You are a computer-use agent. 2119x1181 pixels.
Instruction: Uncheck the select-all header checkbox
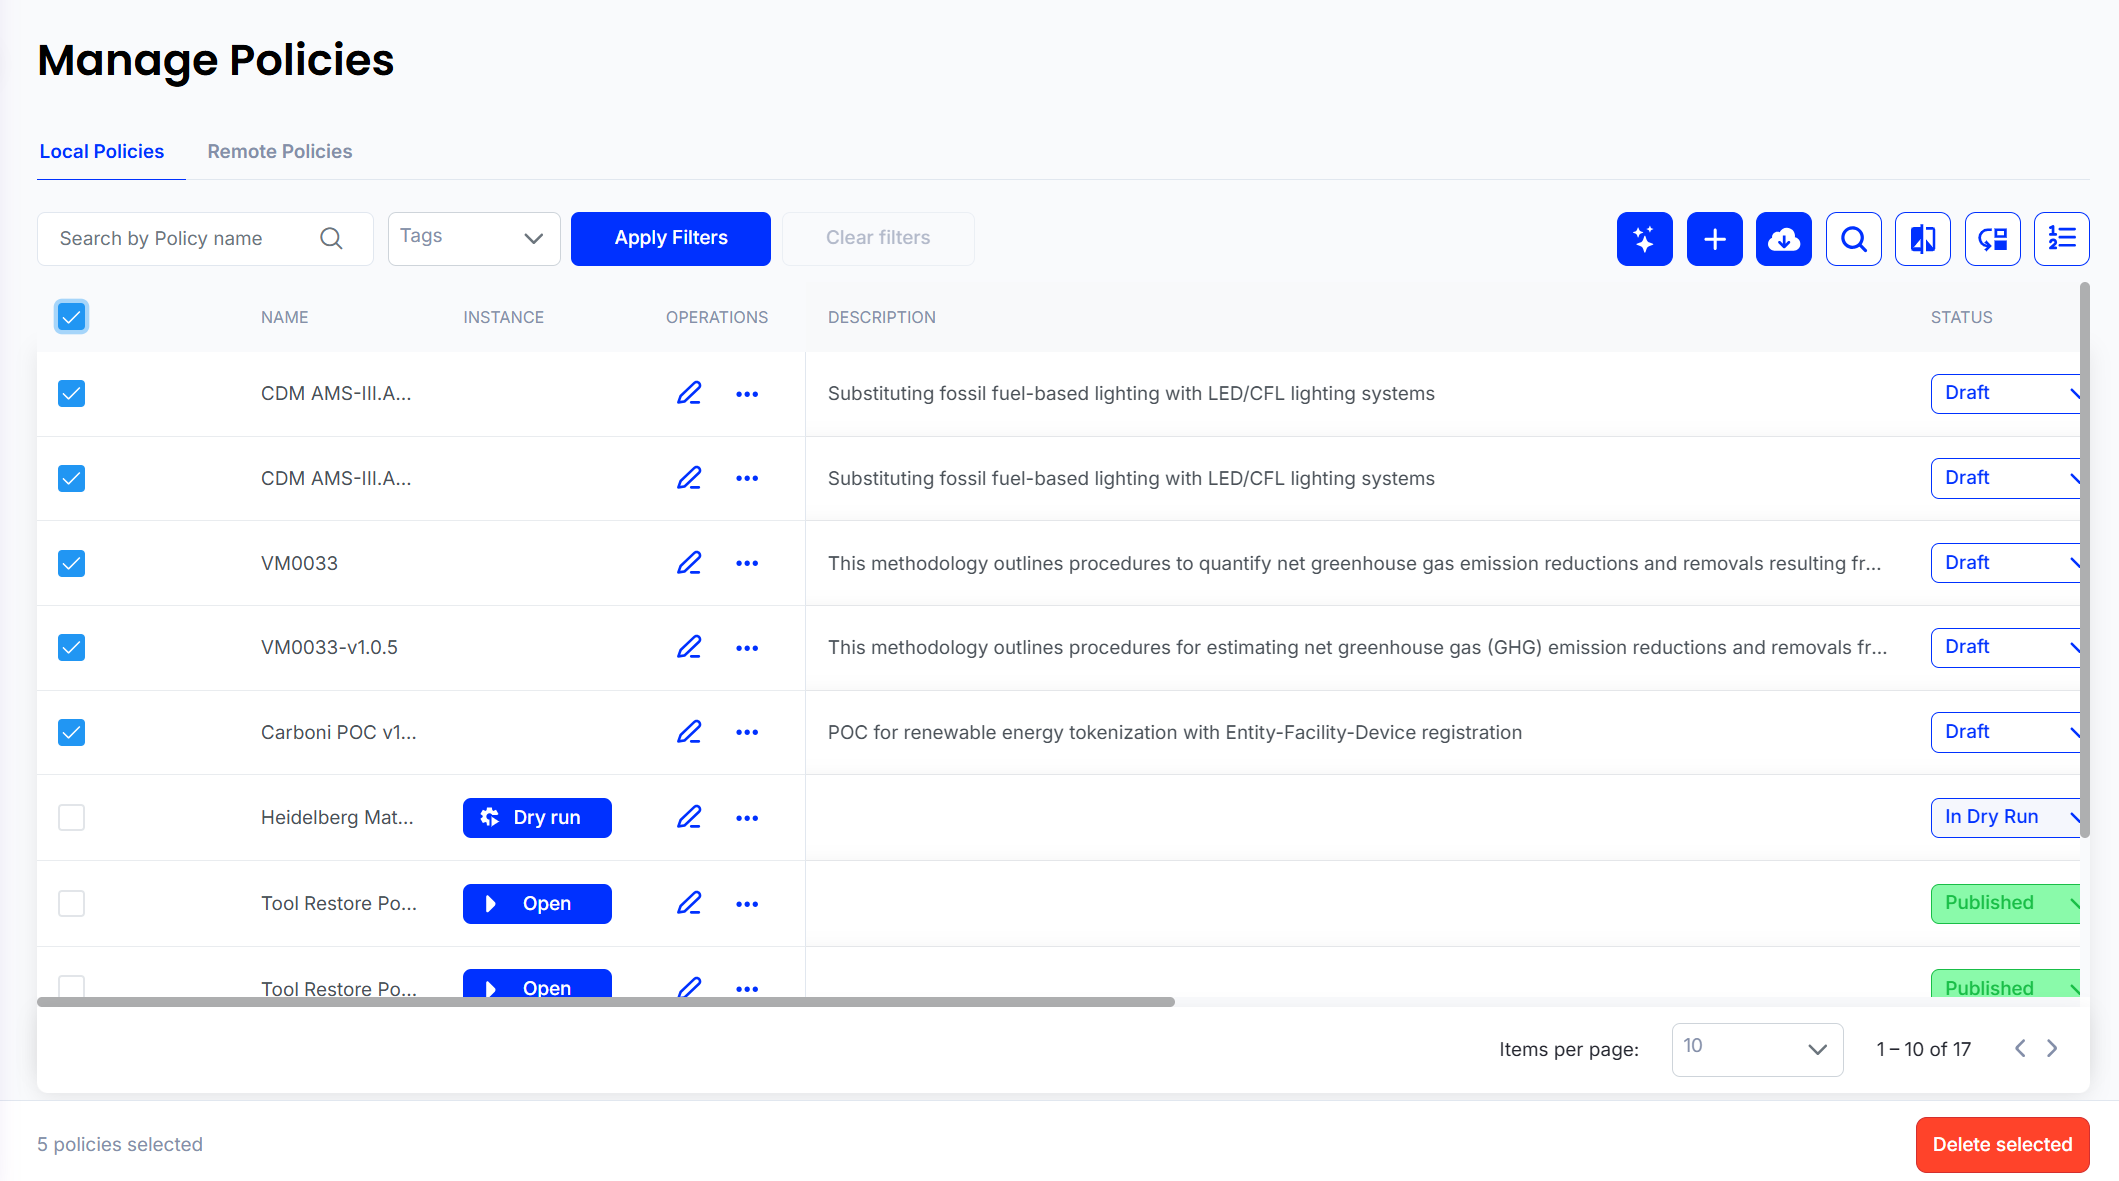click(x=71, y=317)
